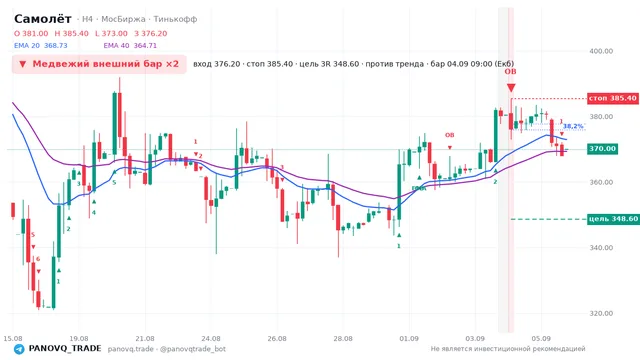Click the 03.09 date axis label
Viewport: 640px width, 360px height.
tap(475, 338)
